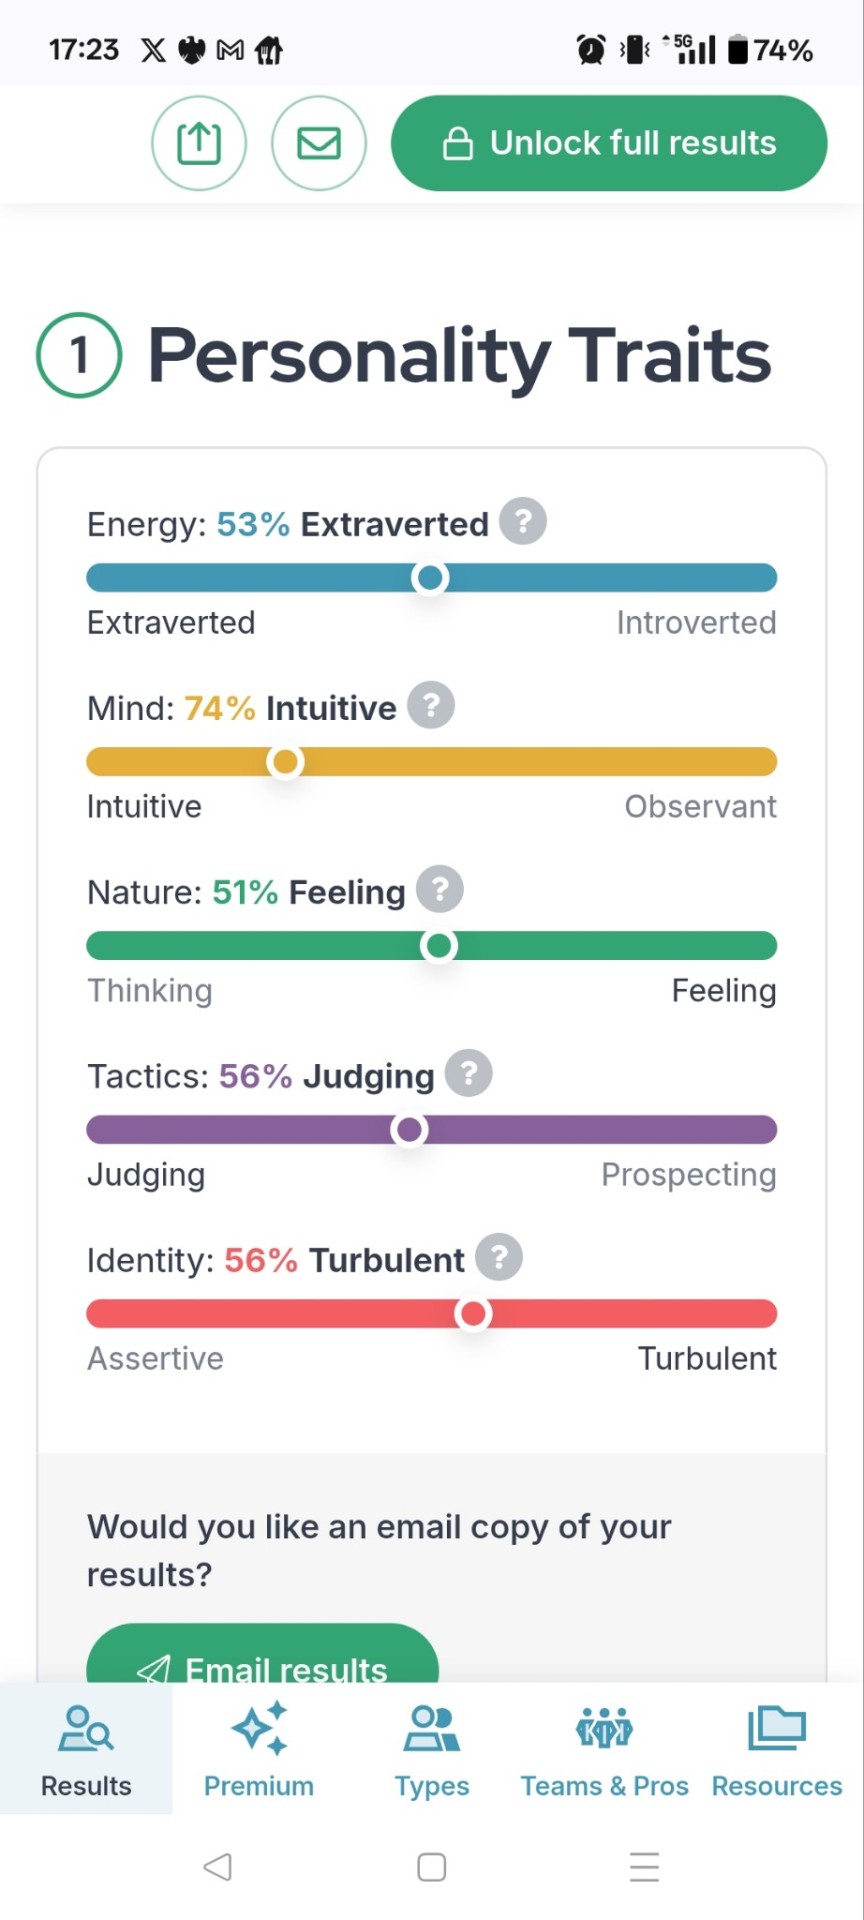Tap the share results icon

click(199, 143)
